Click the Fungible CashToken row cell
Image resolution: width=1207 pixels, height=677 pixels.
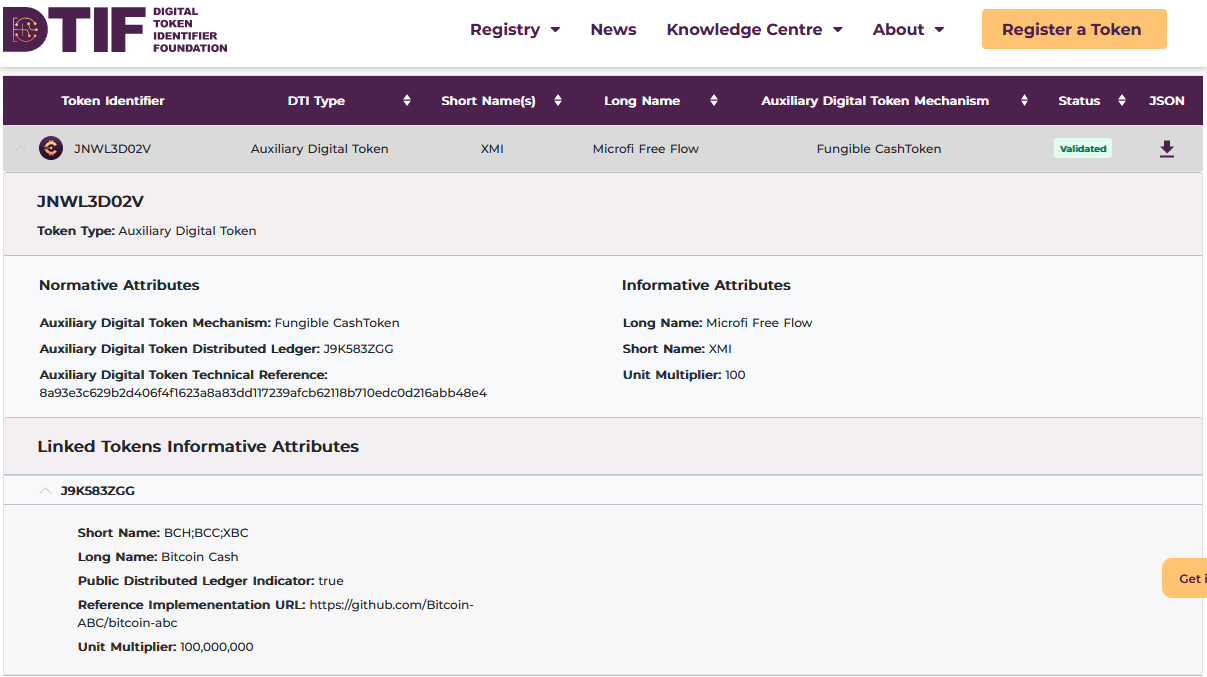[879, 149]
